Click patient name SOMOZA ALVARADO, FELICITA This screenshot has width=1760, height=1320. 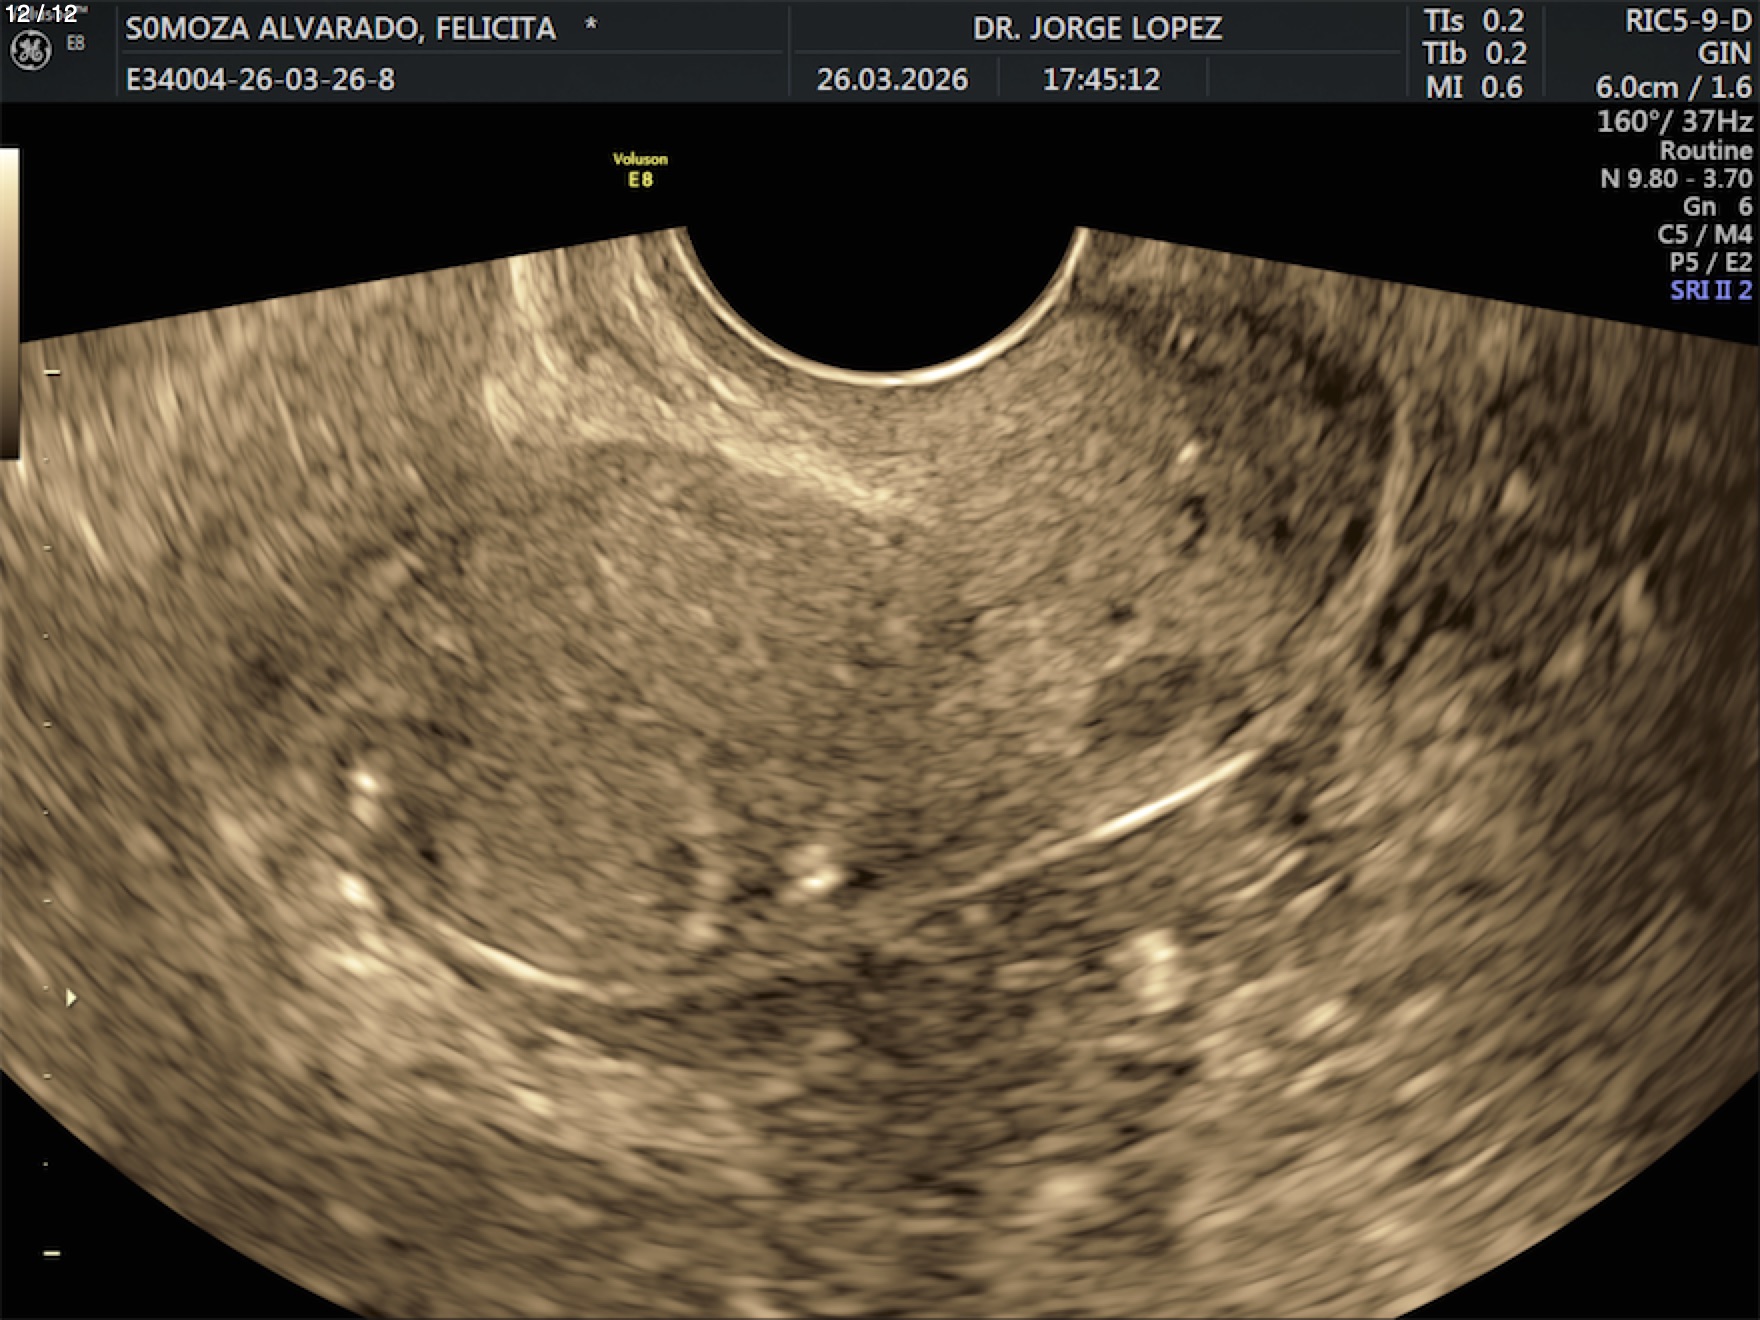pos(340,28)
